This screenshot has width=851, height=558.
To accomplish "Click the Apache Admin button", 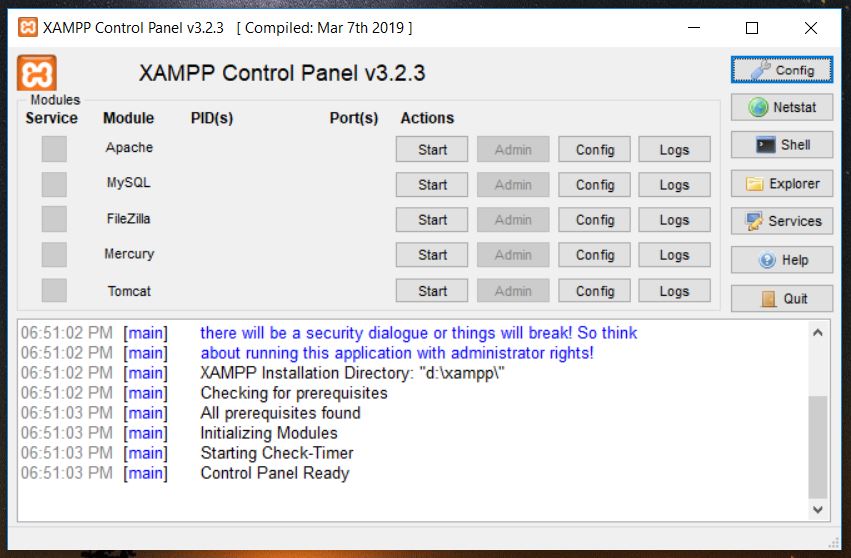I will coord(513,149).
